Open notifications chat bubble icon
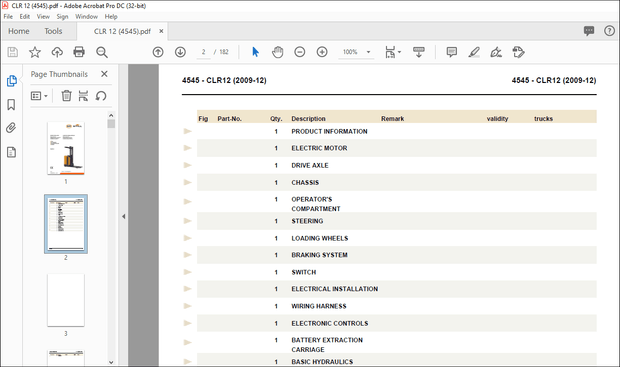This screenshot has height=367, width=620. pyautogui.click(x=589, y=31)
